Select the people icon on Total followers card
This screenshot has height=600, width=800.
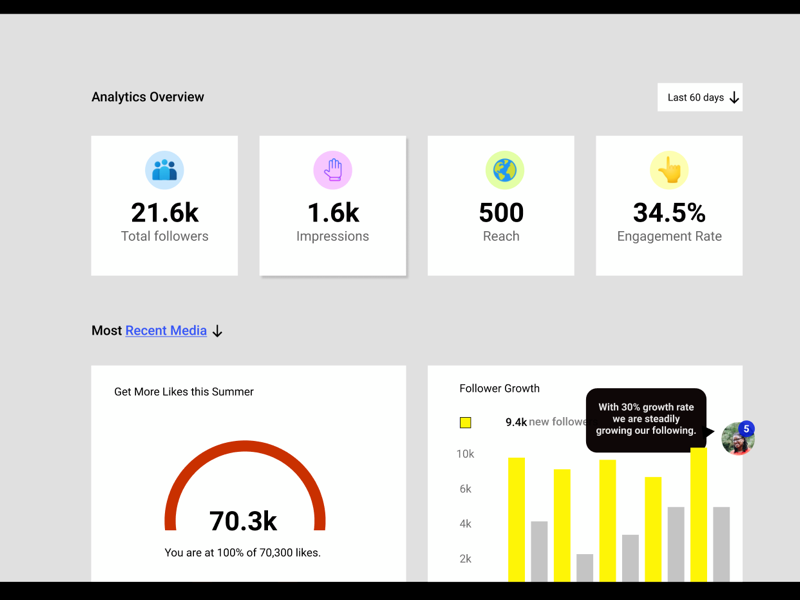coord(164,170)
